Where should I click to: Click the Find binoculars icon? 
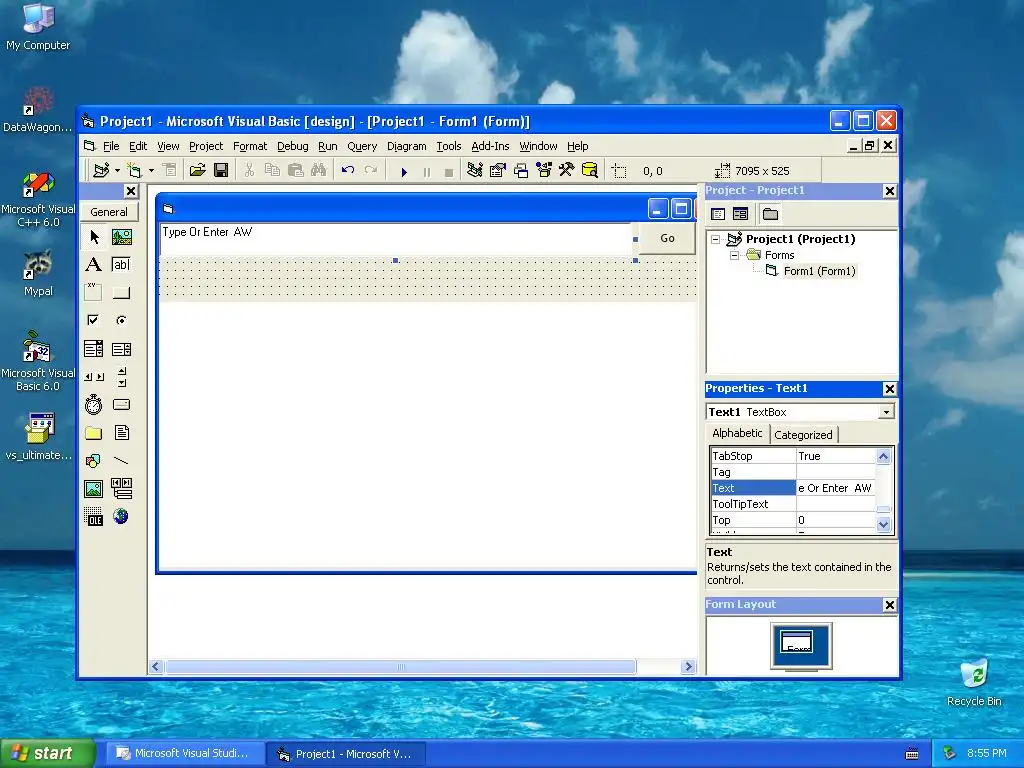pyautogui.click(x=318, y=171)
